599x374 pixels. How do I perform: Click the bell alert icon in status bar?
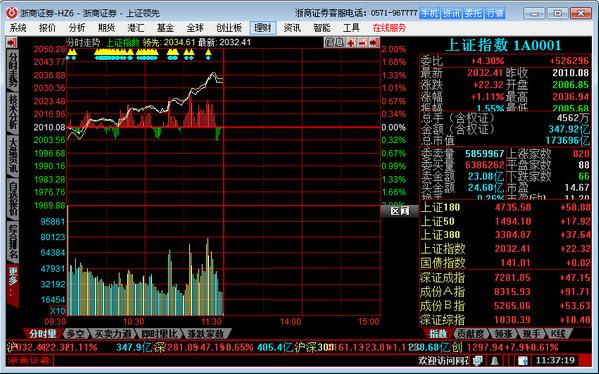point(494,360)
